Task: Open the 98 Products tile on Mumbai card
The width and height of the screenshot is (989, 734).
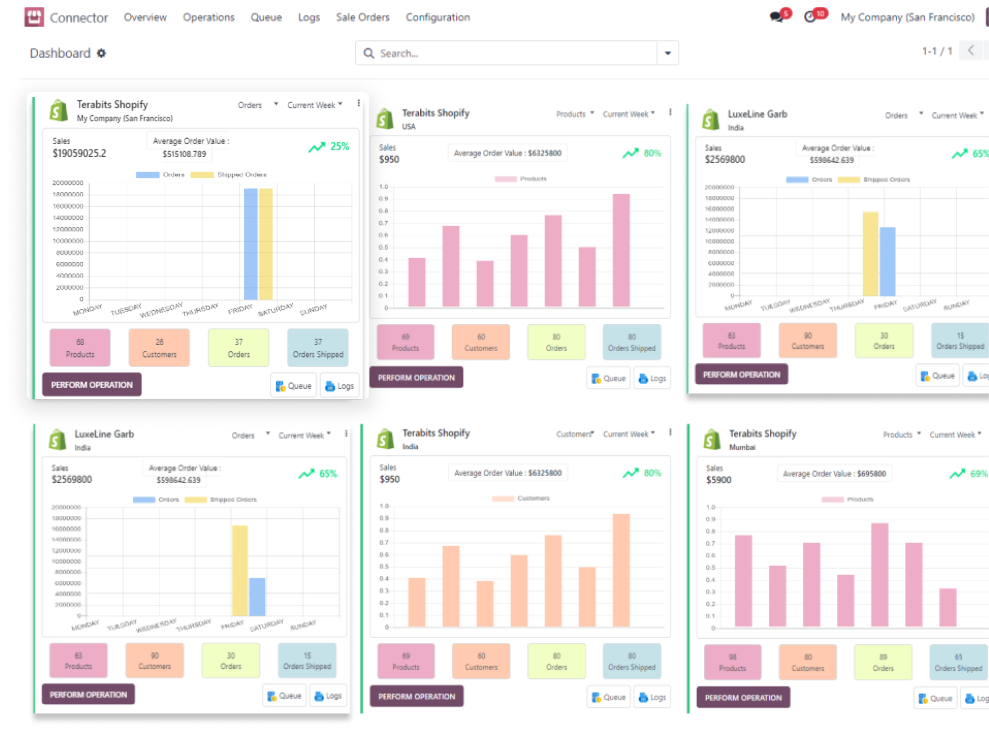Action: tap(732, 662)
